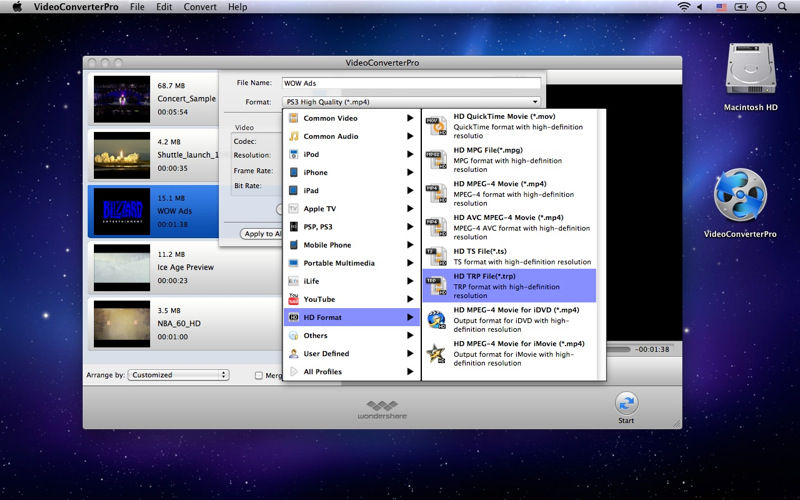Open the Macintosh HD desktop drive icon
This screenshot has width=800, height=500.
pos(751,69)
